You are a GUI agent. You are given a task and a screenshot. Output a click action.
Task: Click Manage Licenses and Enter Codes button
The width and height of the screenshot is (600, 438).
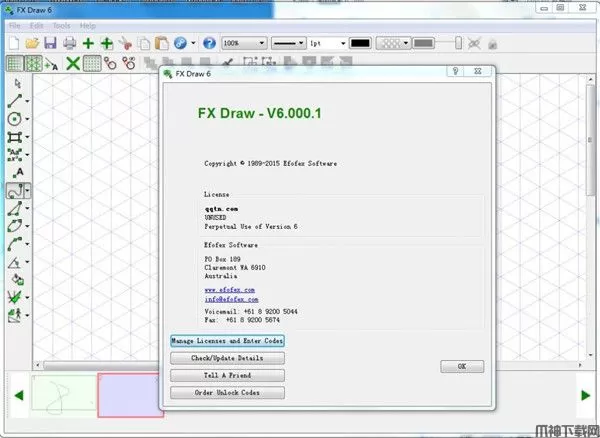(x=227, y=341)
